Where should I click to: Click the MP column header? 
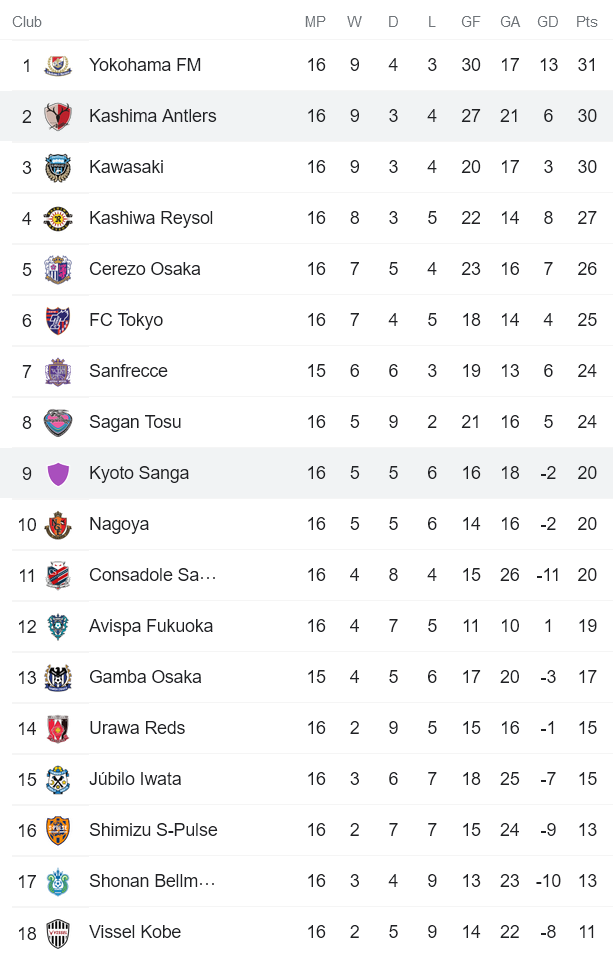pos(316,20)
